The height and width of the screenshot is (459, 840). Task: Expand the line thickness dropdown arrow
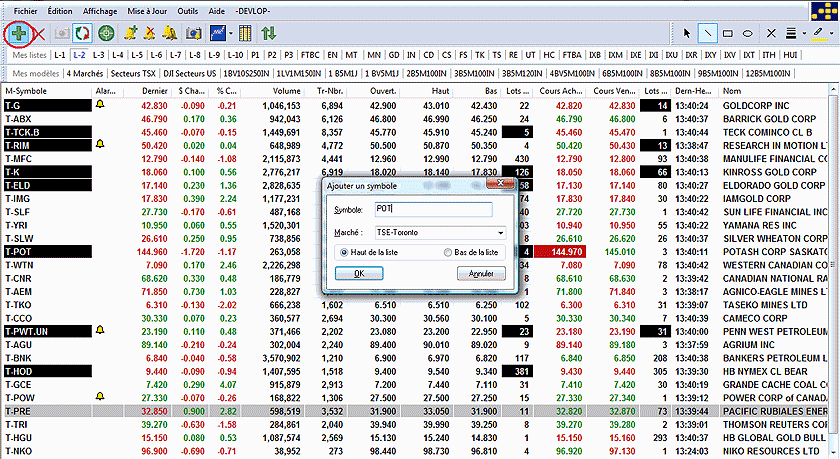(804, 34)
